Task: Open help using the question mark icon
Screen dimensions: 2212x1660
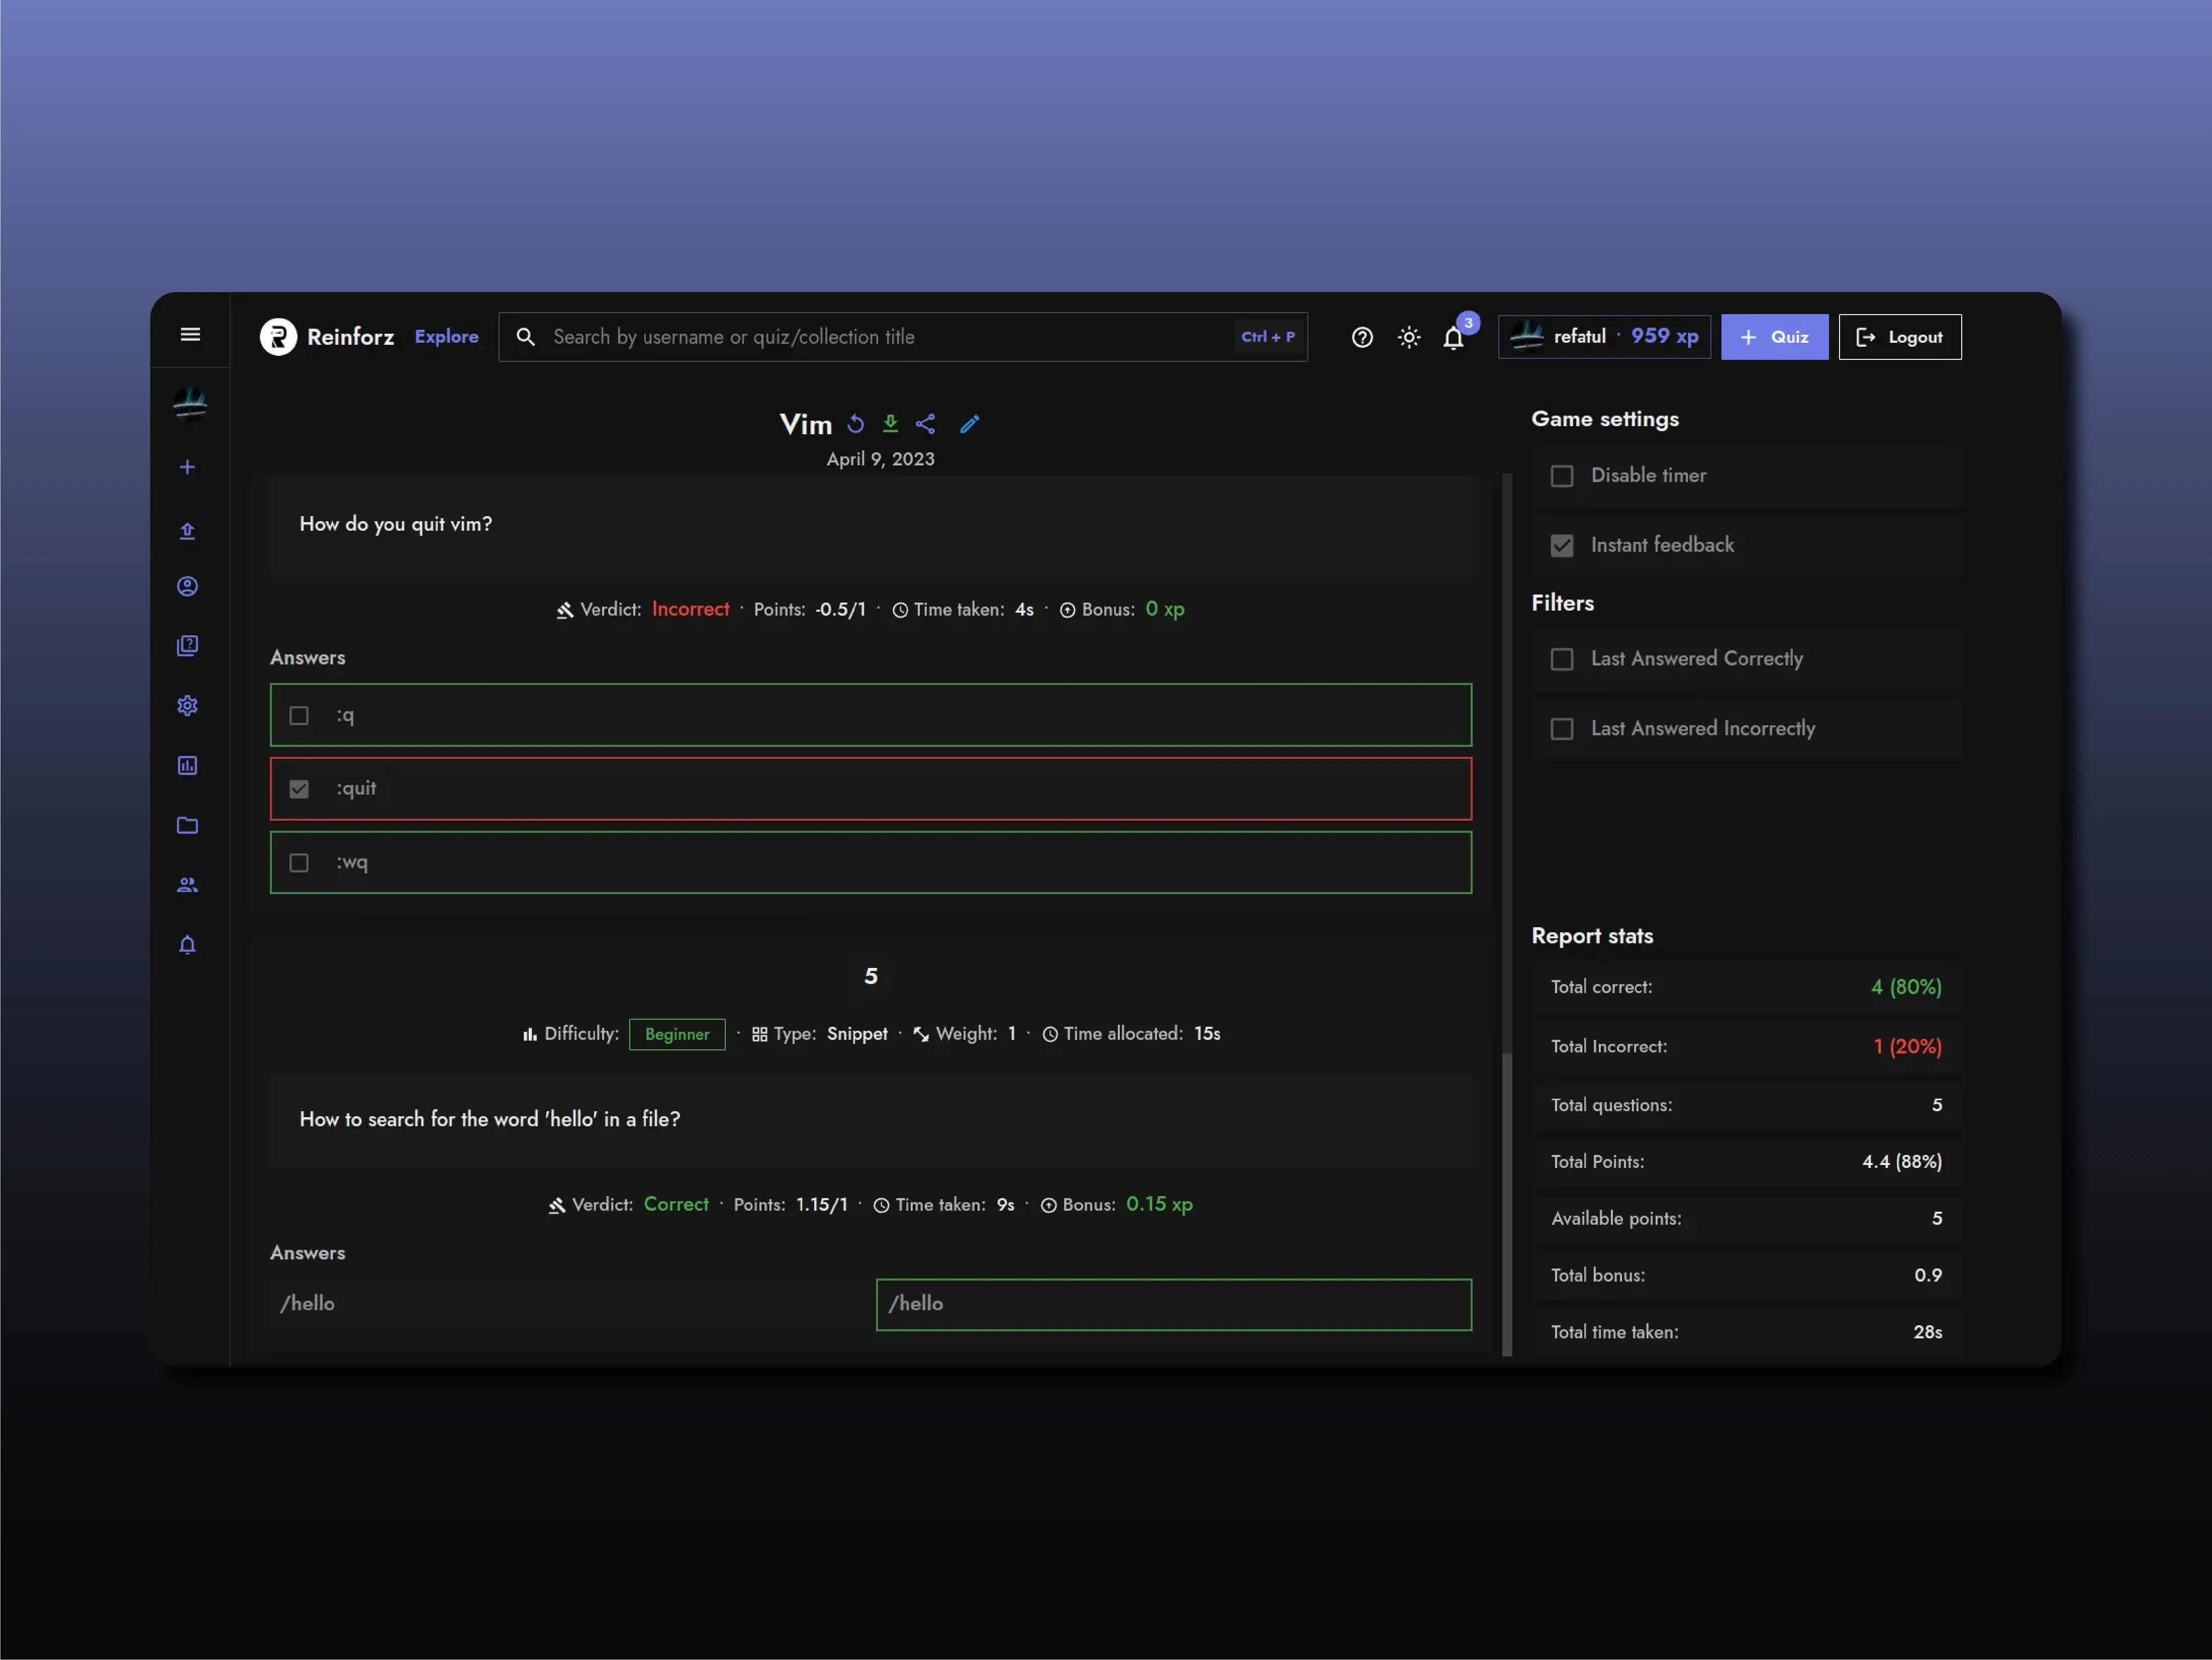Action: (x=1362, y=337)
